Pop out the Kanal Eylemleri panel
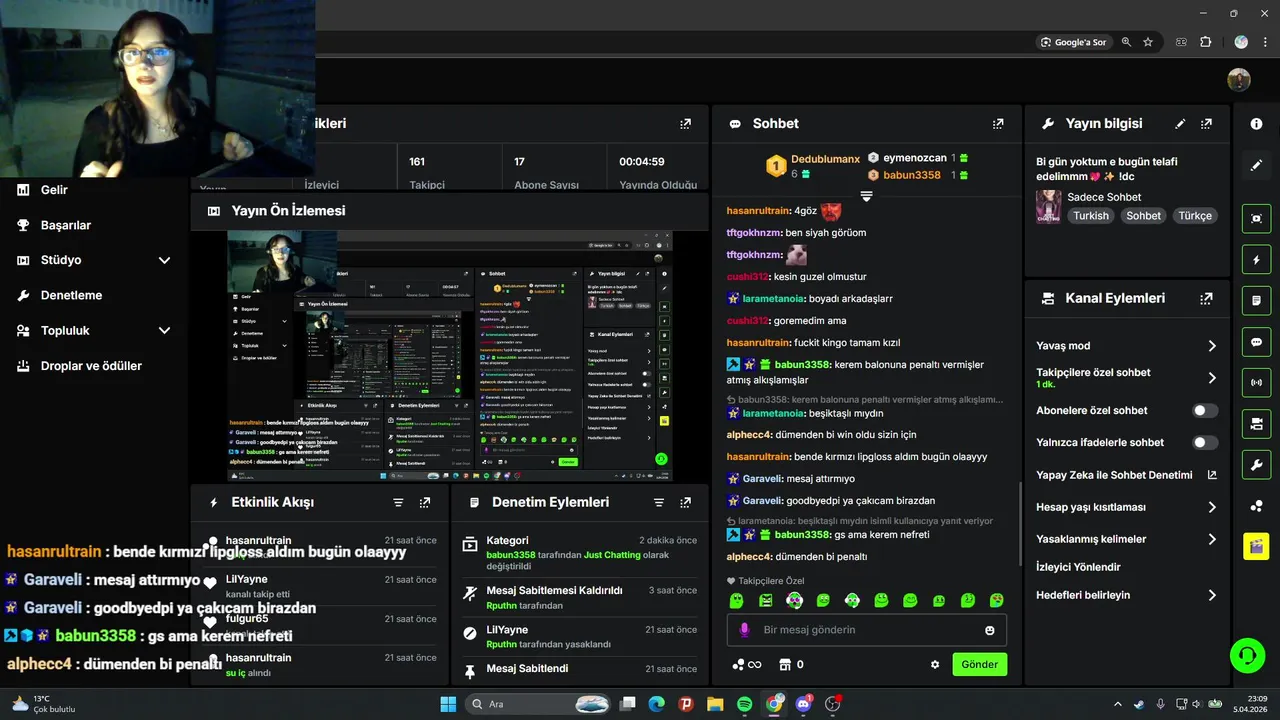The height and width of the screenshot is (720, 1280). [1206, 298]
